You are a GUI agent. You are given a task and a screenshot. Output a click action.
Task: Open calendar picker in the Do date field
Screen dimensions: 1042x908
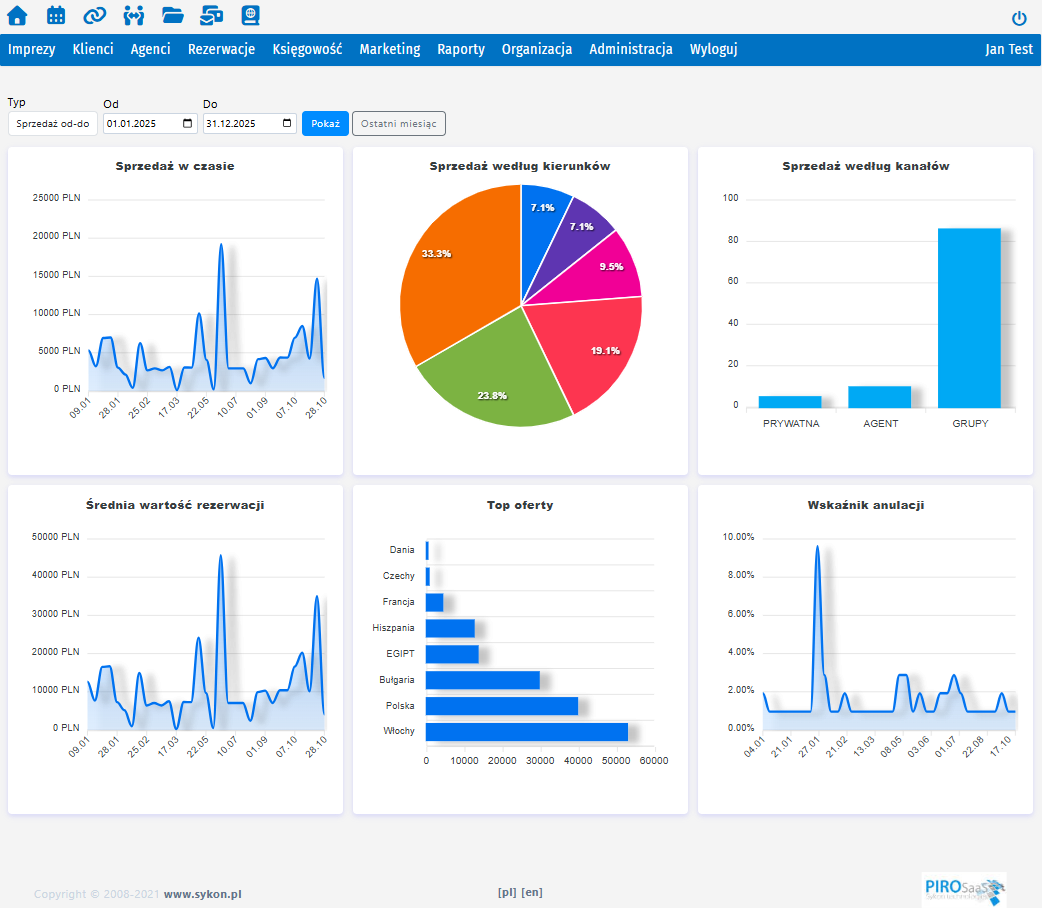click(x=288, y=124)
